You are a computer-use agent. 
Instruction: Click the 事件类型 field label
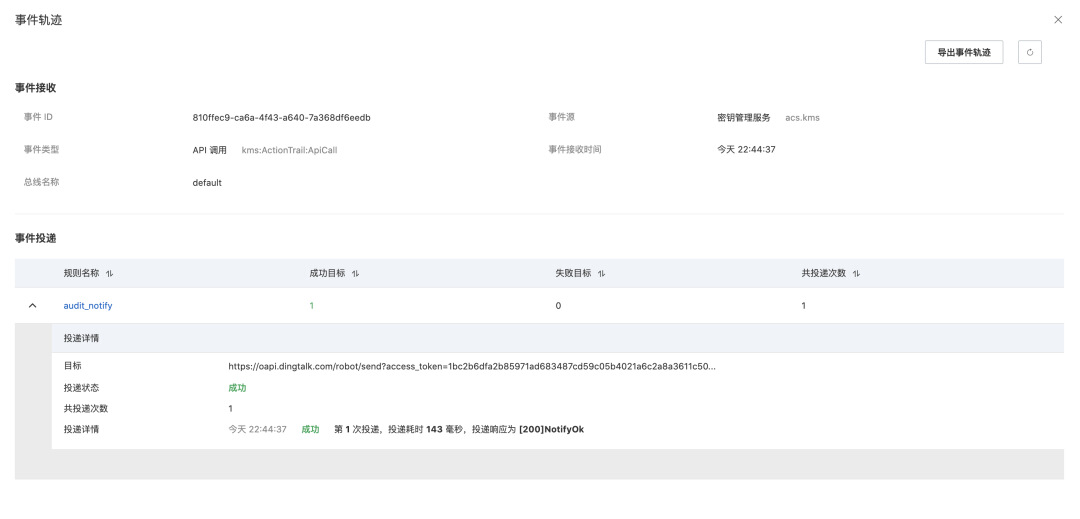click(x=41, y=149)
